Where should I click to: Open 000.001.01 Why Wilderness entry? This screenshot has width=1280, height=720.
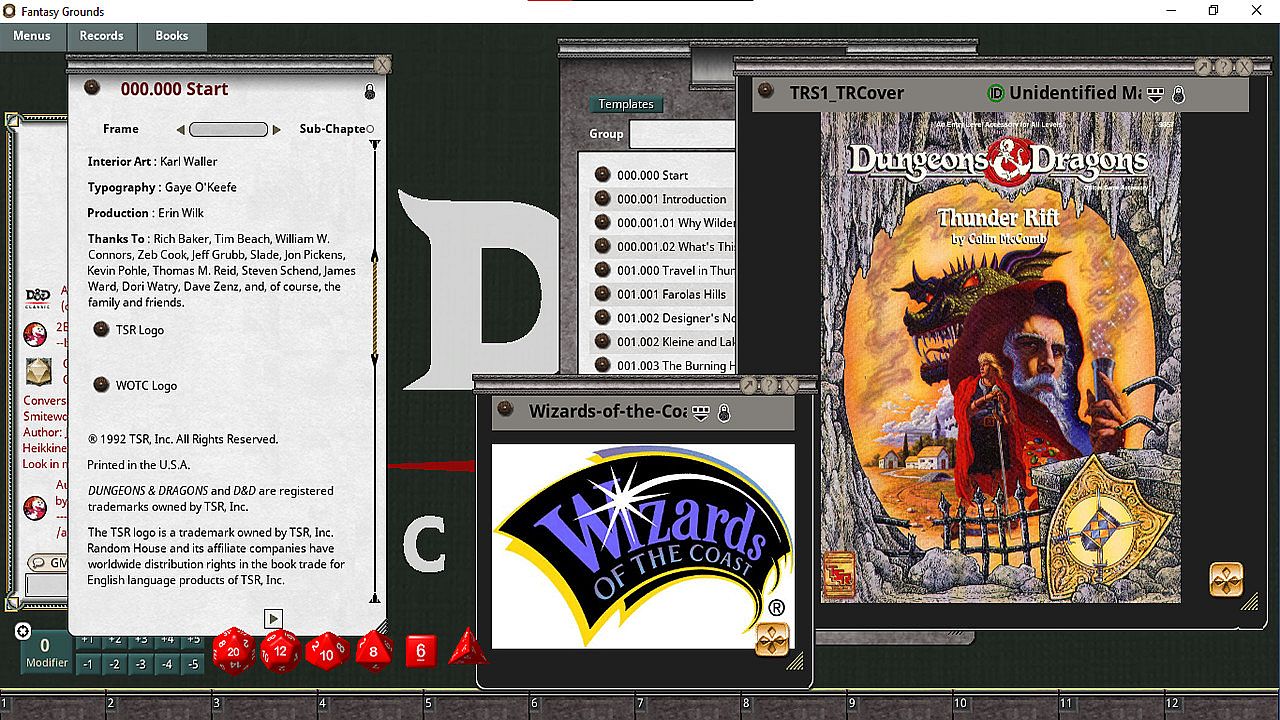(x=662, y=223)
